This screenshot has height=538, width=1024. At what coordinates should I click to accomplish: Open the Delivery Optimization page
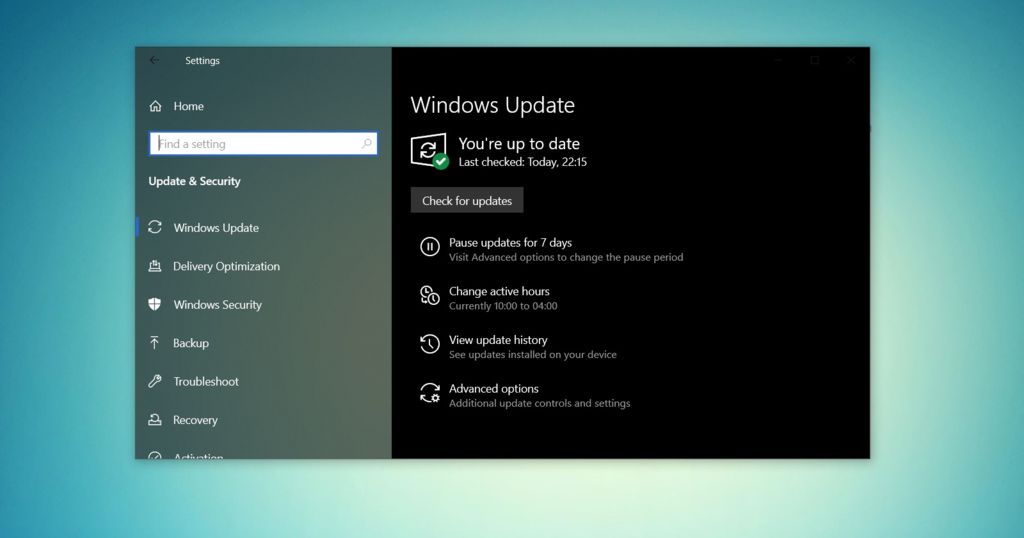[226, 266]
